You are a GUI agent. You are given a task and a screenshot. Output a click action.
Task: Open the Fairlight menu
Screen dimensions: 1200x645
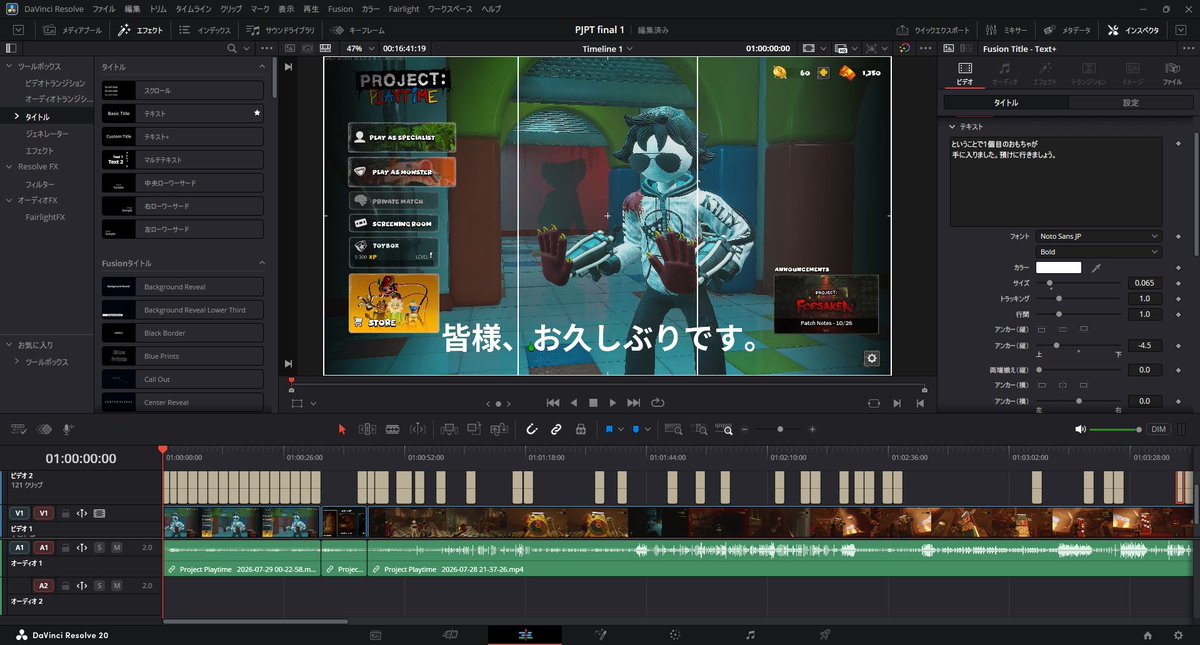point(403,8)
